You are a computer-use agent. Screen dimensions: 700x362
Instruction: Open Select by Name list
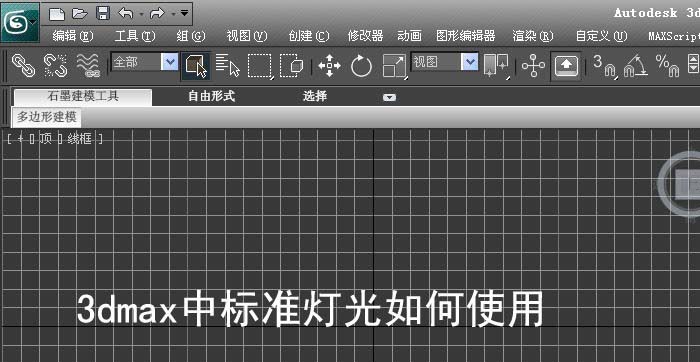(228, 66)
